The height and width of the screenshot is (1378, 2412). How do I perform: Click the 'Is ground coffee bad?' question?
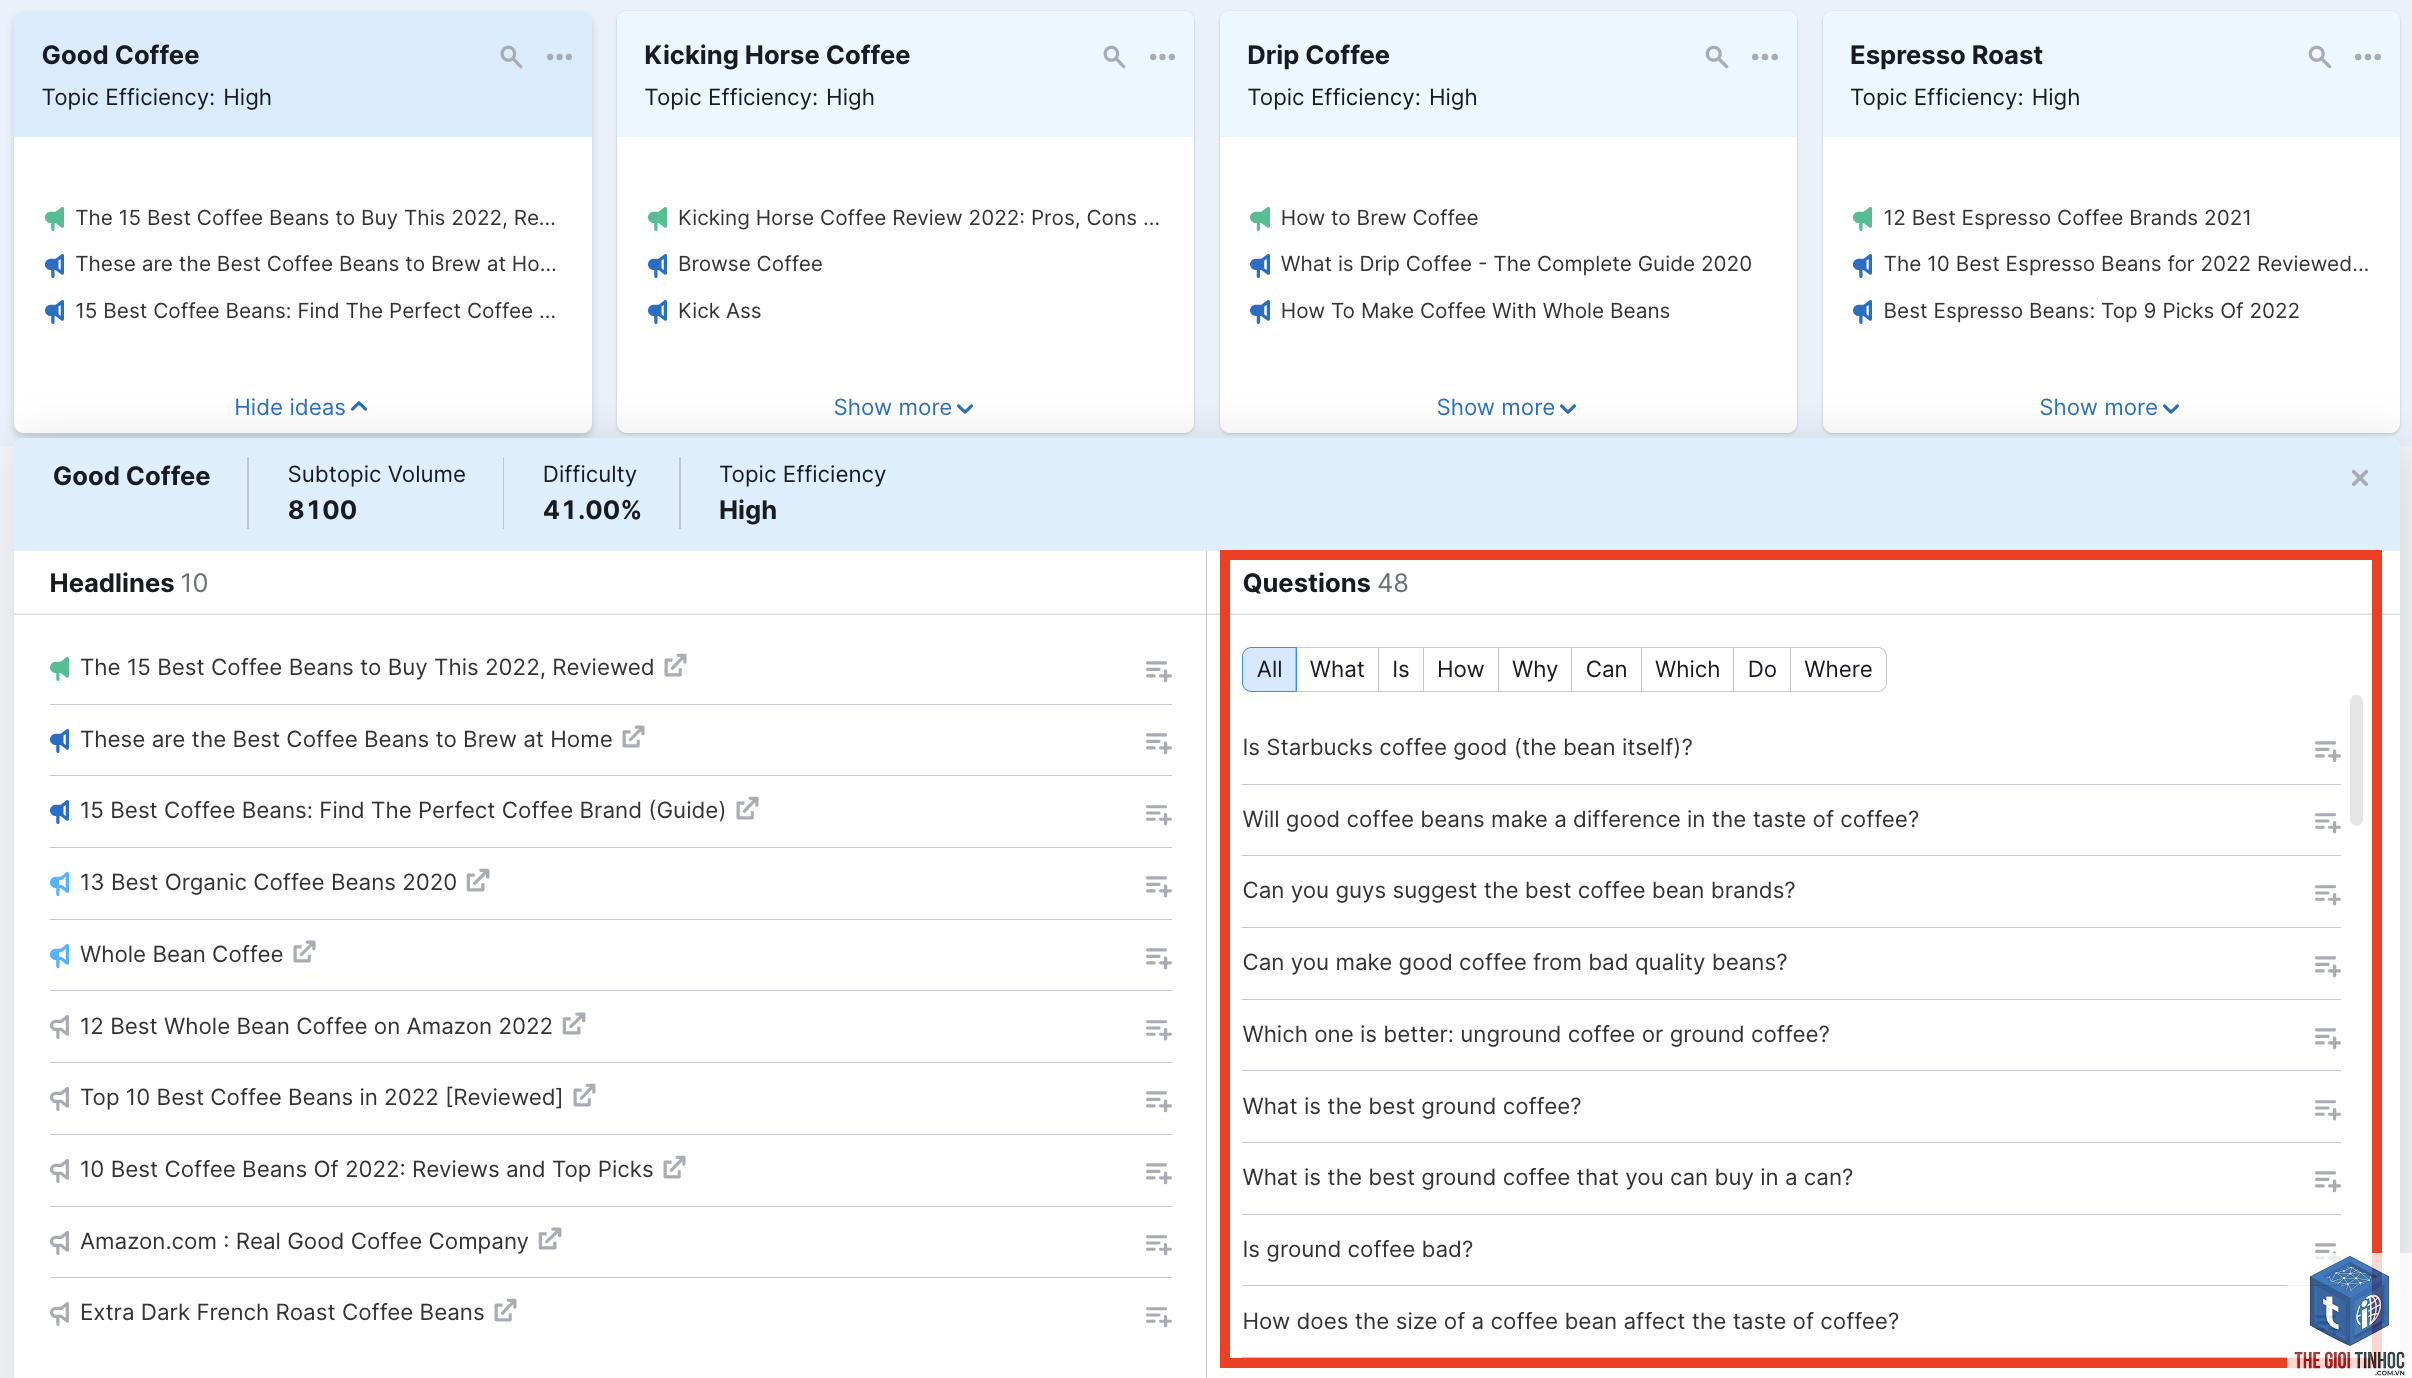tap(1357, 1249)
